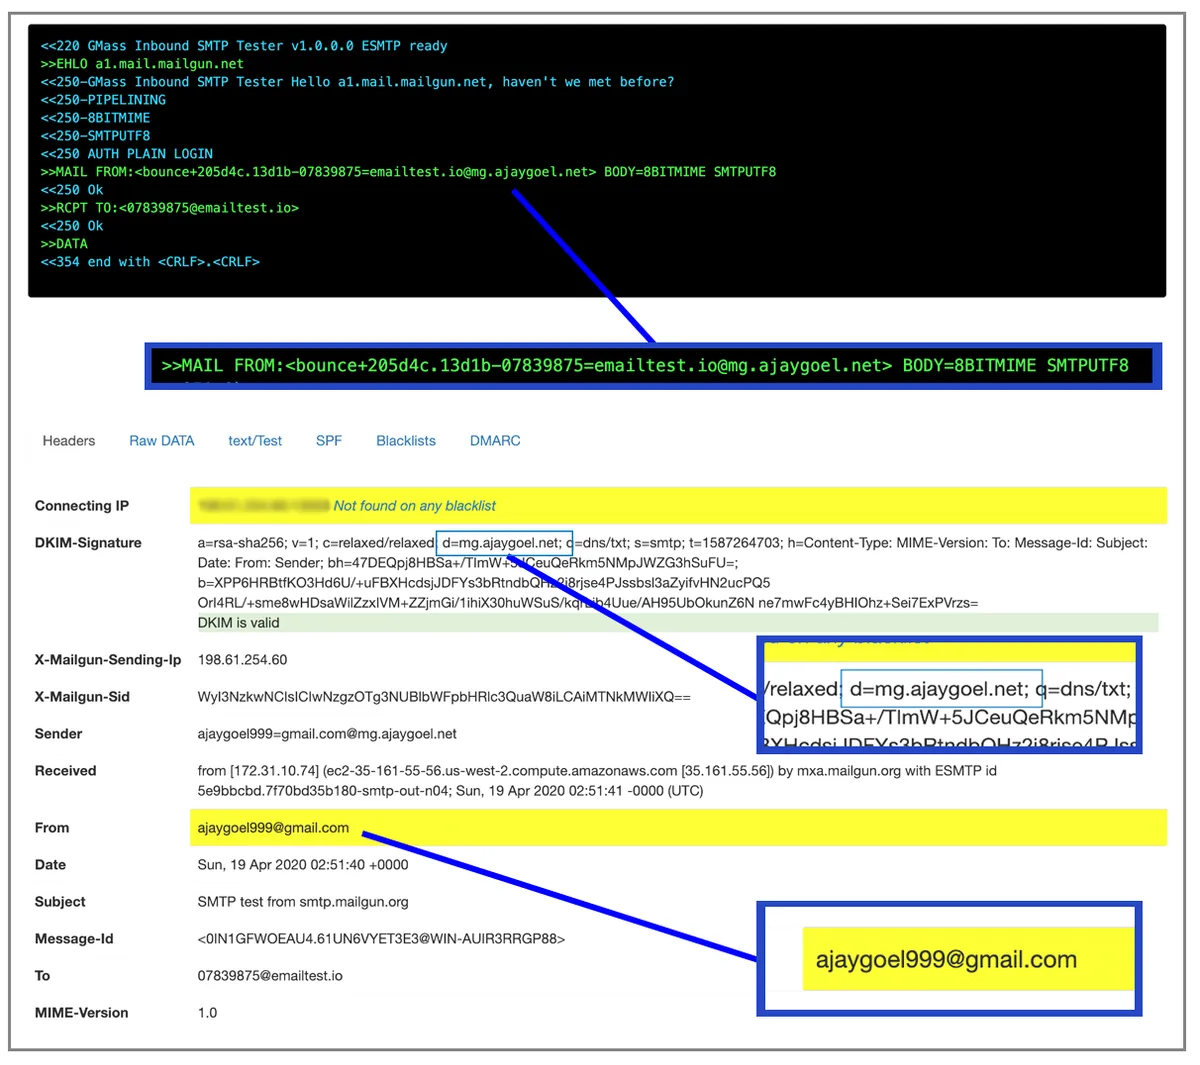Click the subject 'SMTP test from smtp.mailgun.org'

303,902
